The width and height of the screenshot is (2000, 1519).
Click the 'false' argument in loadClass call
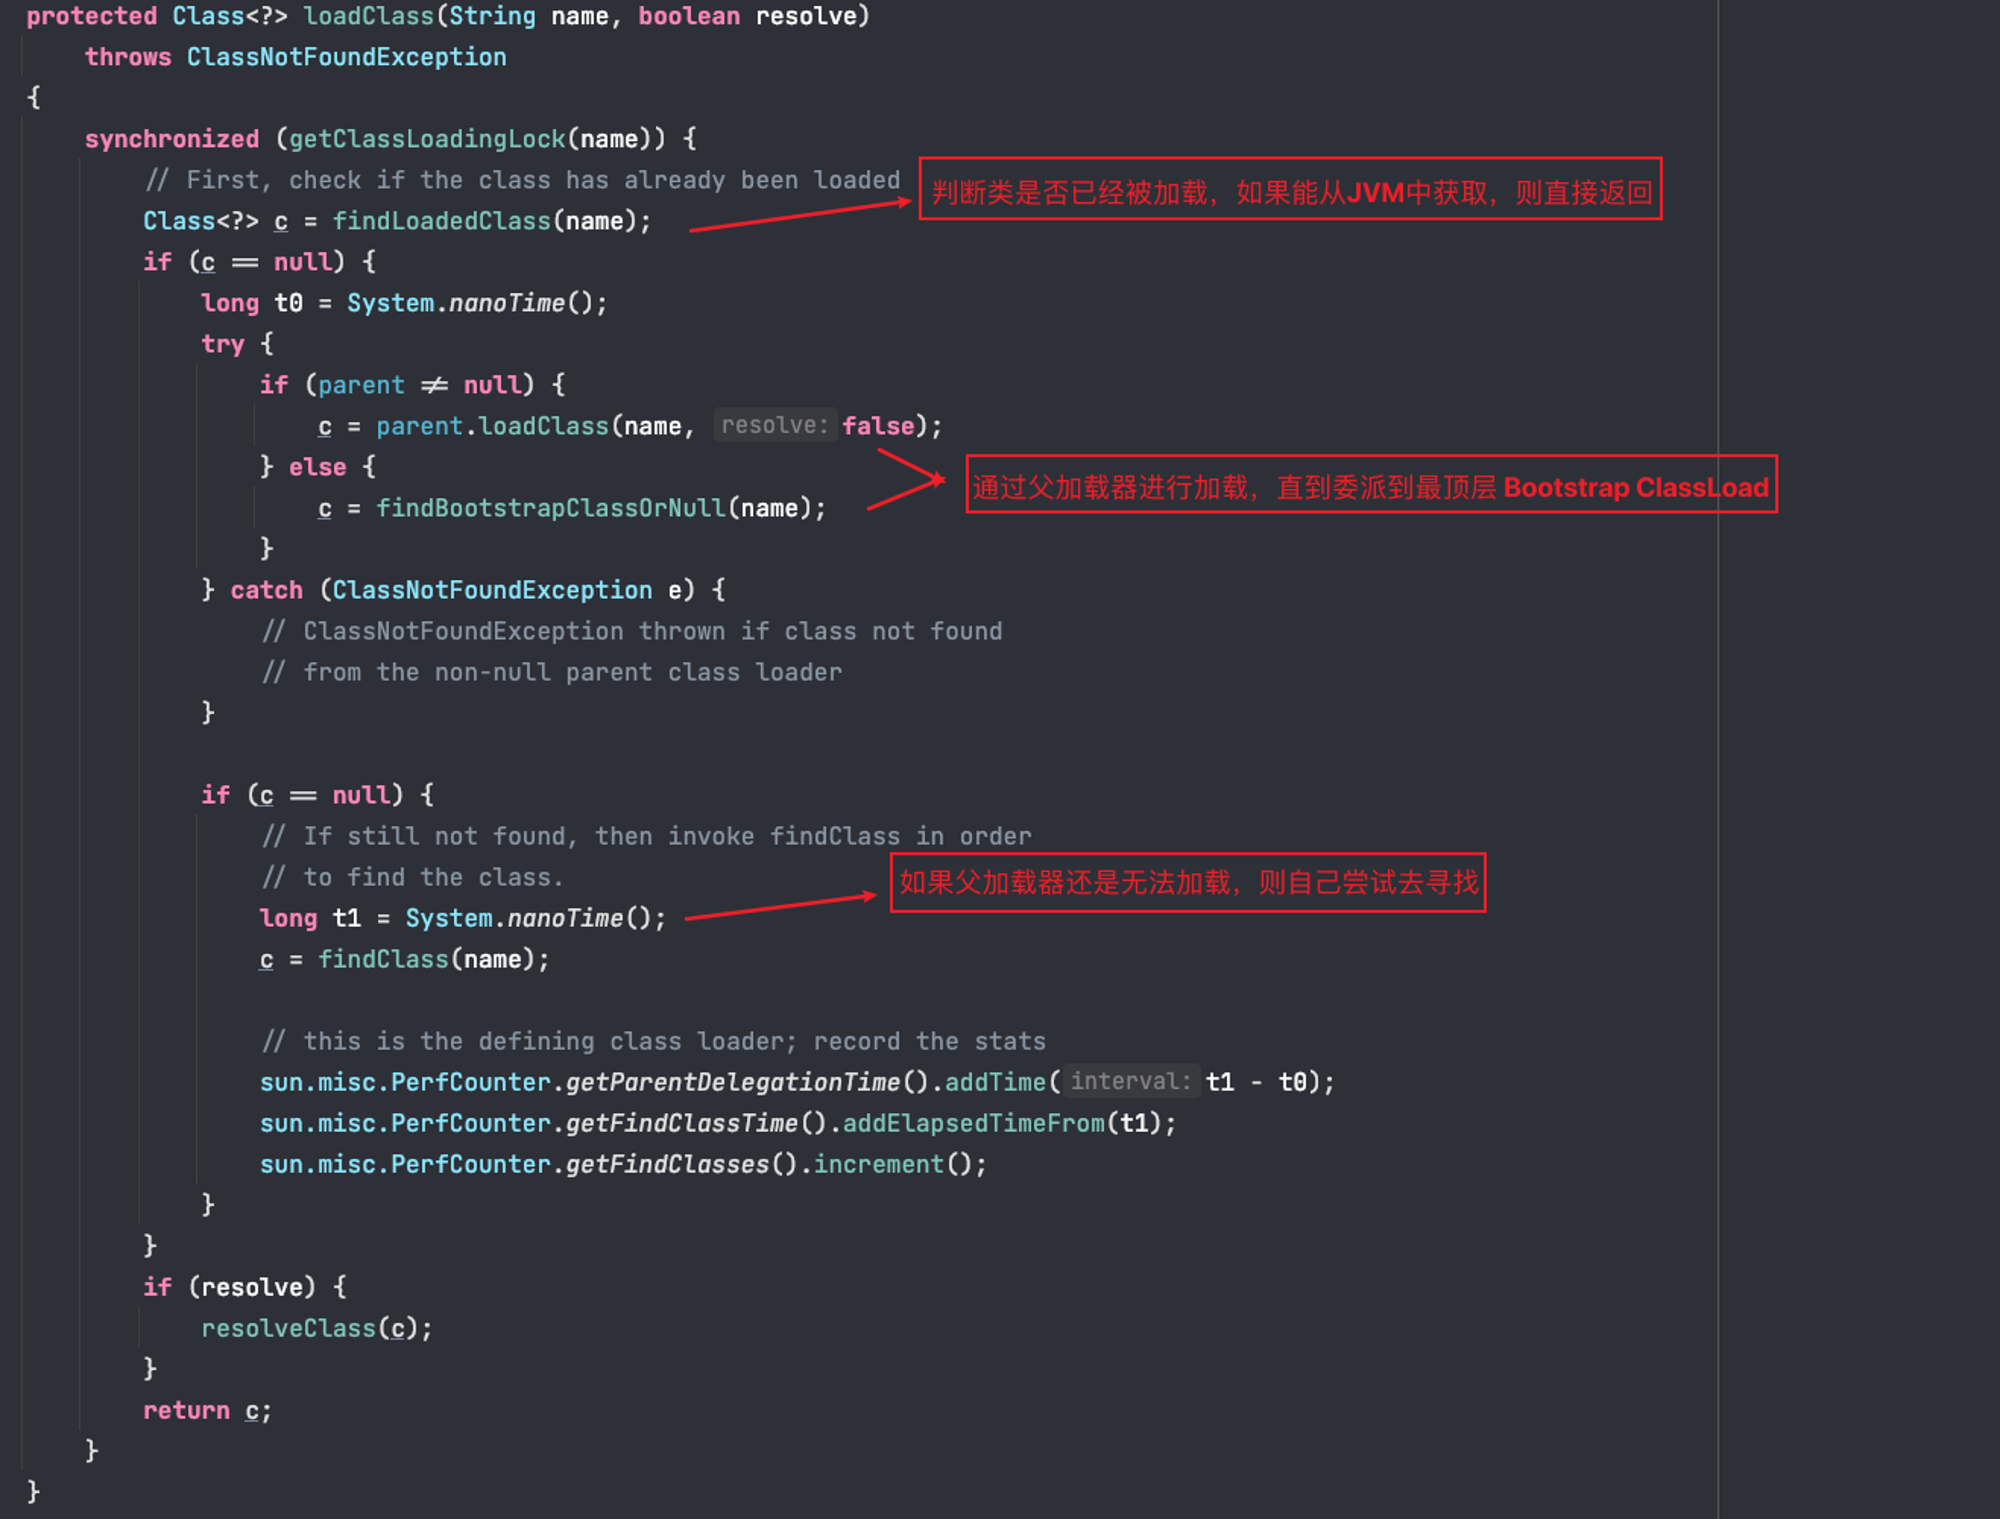point(878,427)
